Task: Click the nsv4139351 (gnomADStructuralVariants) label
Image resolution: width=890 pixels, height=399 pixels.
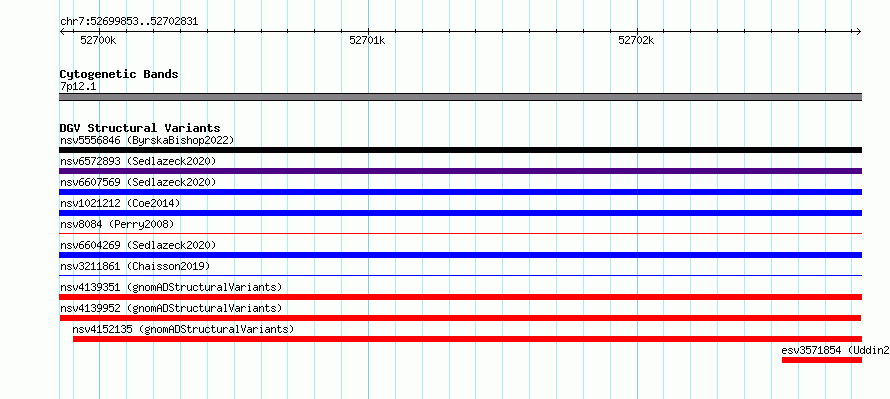Action: coord(171,287)
